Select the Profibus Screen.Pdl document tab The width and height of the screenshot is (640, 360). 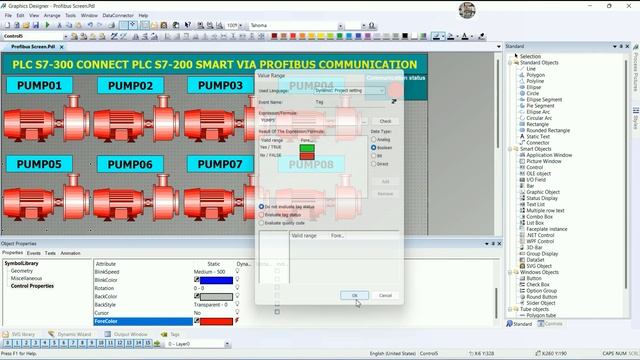click(x=33, y=47)
